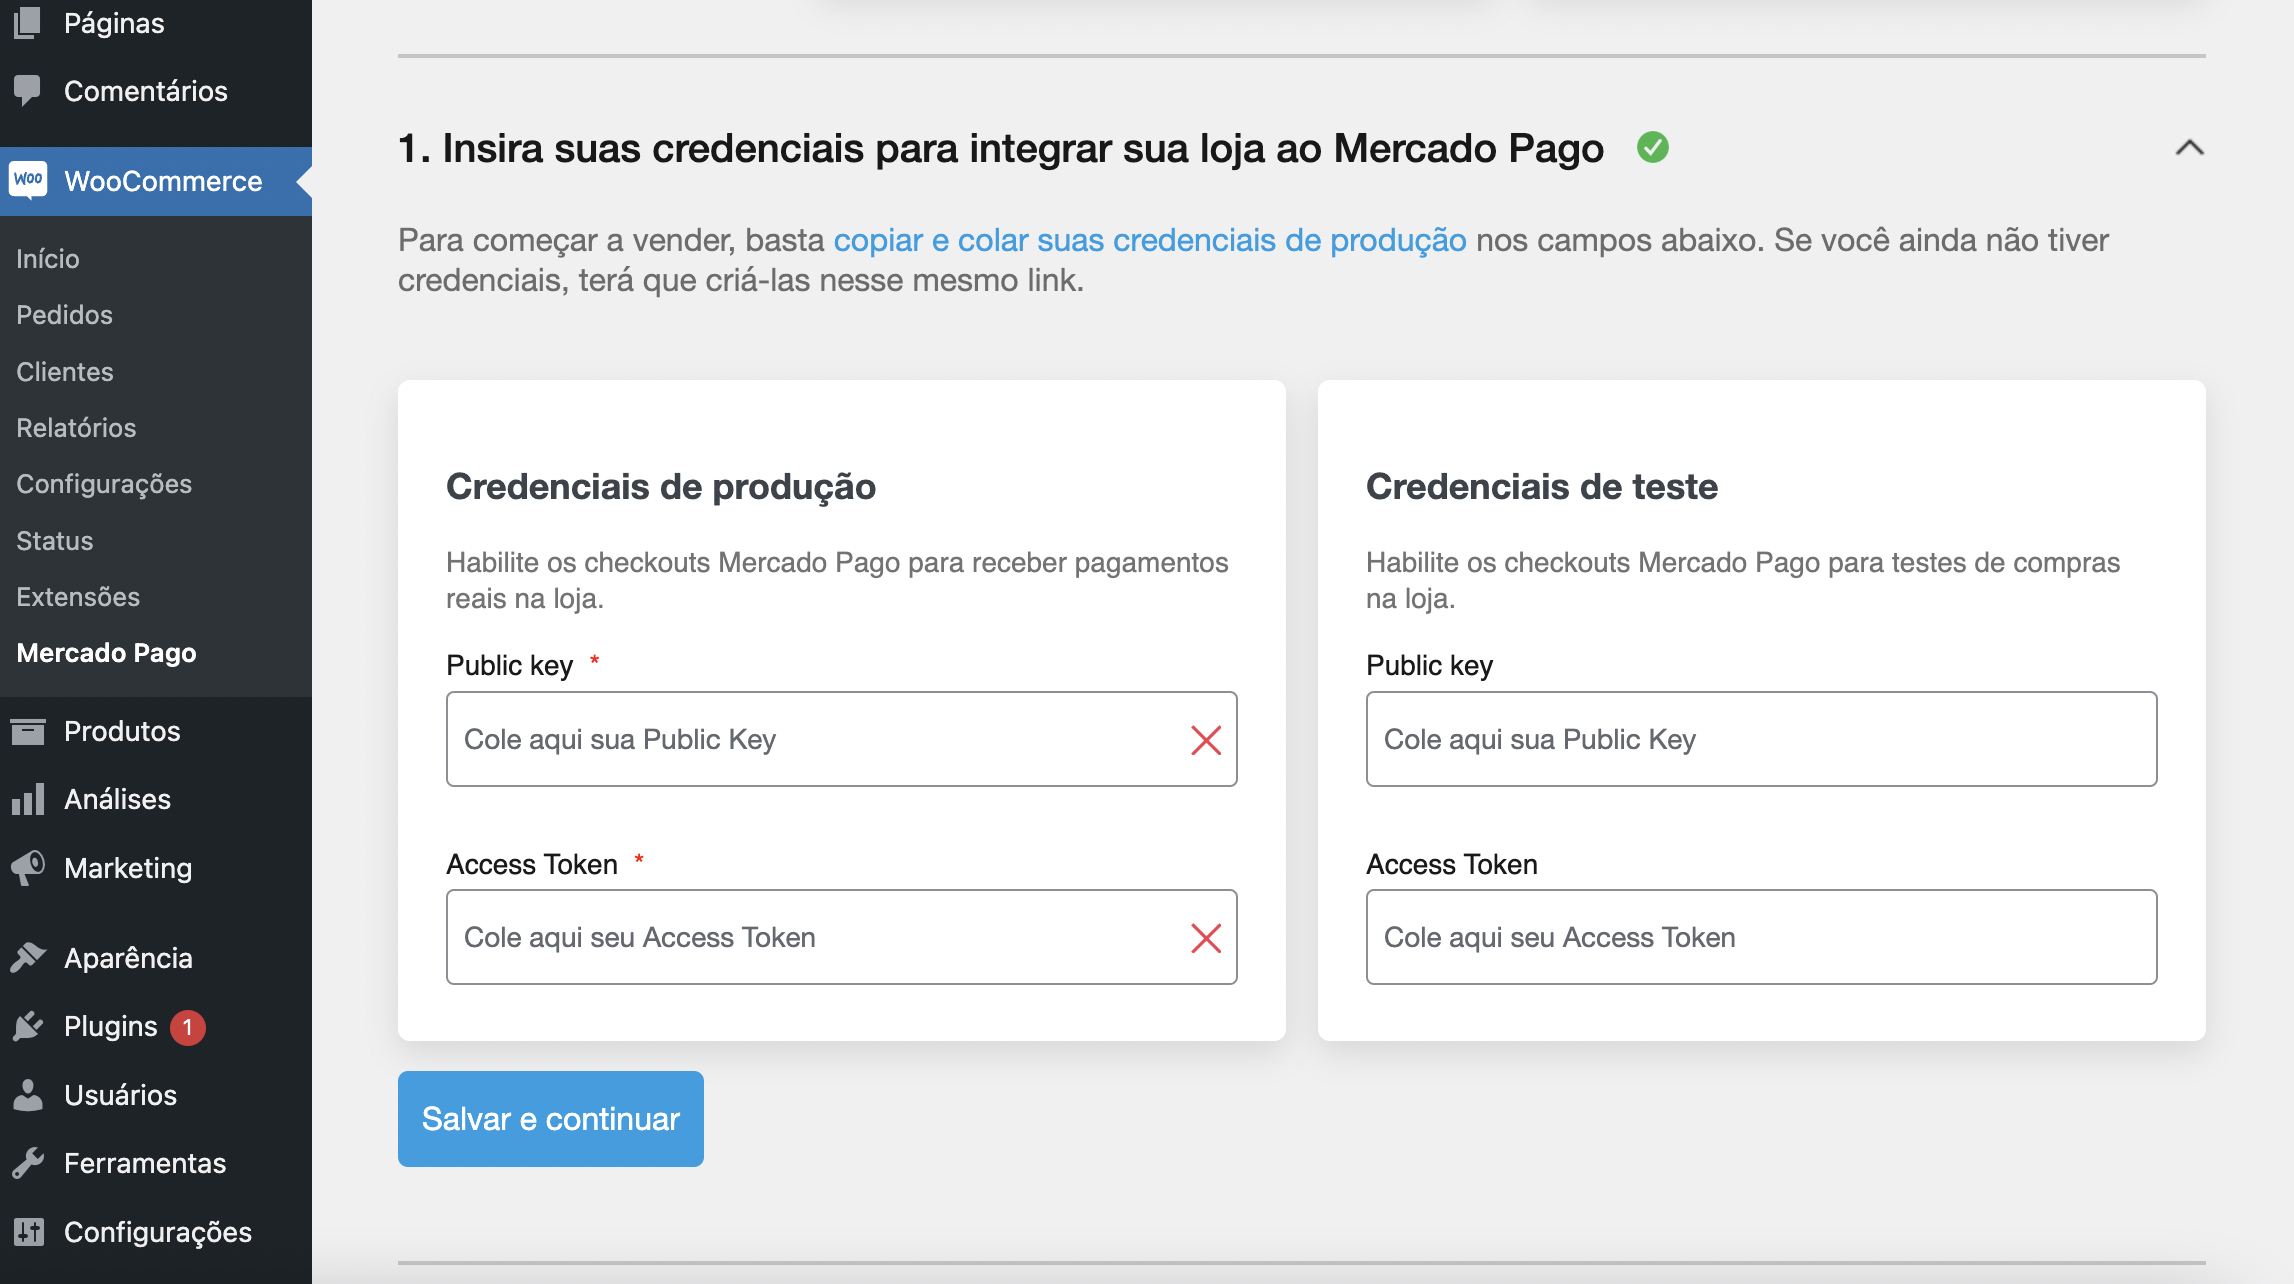
Task: Click the Credenciais de teste heading
Action: click(1542, 487)
